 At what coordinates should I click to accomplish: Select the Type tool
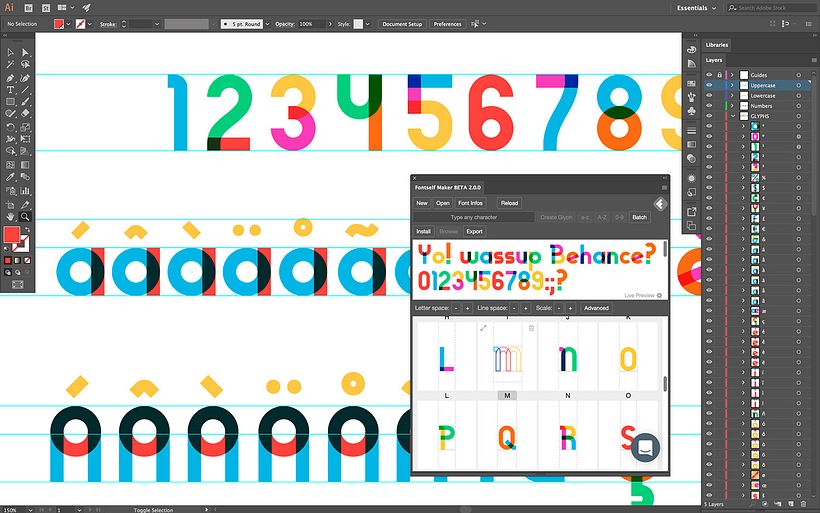(x=10, y=90)
